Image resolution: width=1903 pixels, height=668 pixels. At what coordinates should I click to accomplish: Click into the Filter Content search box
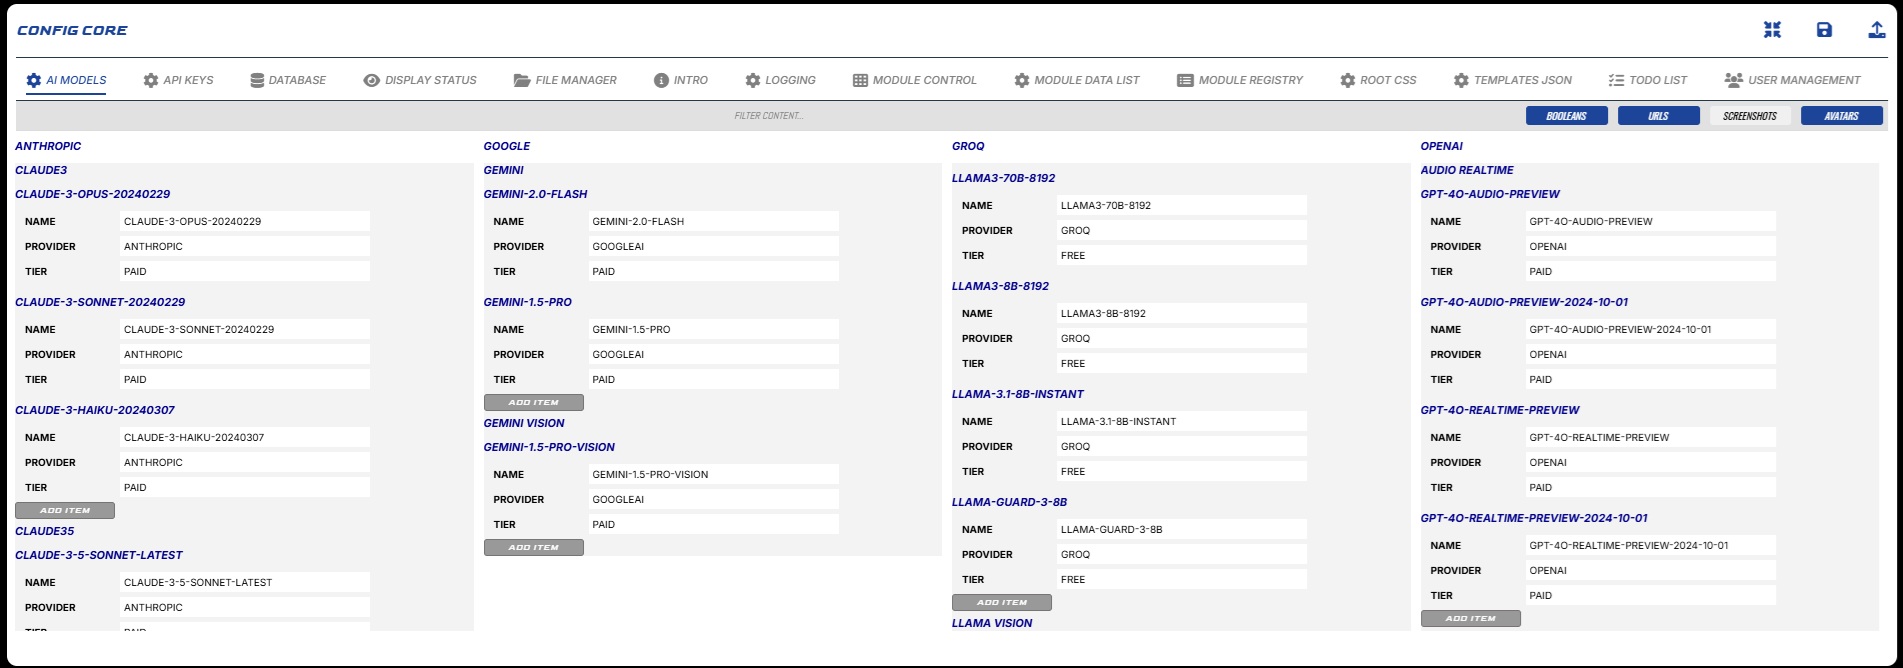(x=768, y=116)
